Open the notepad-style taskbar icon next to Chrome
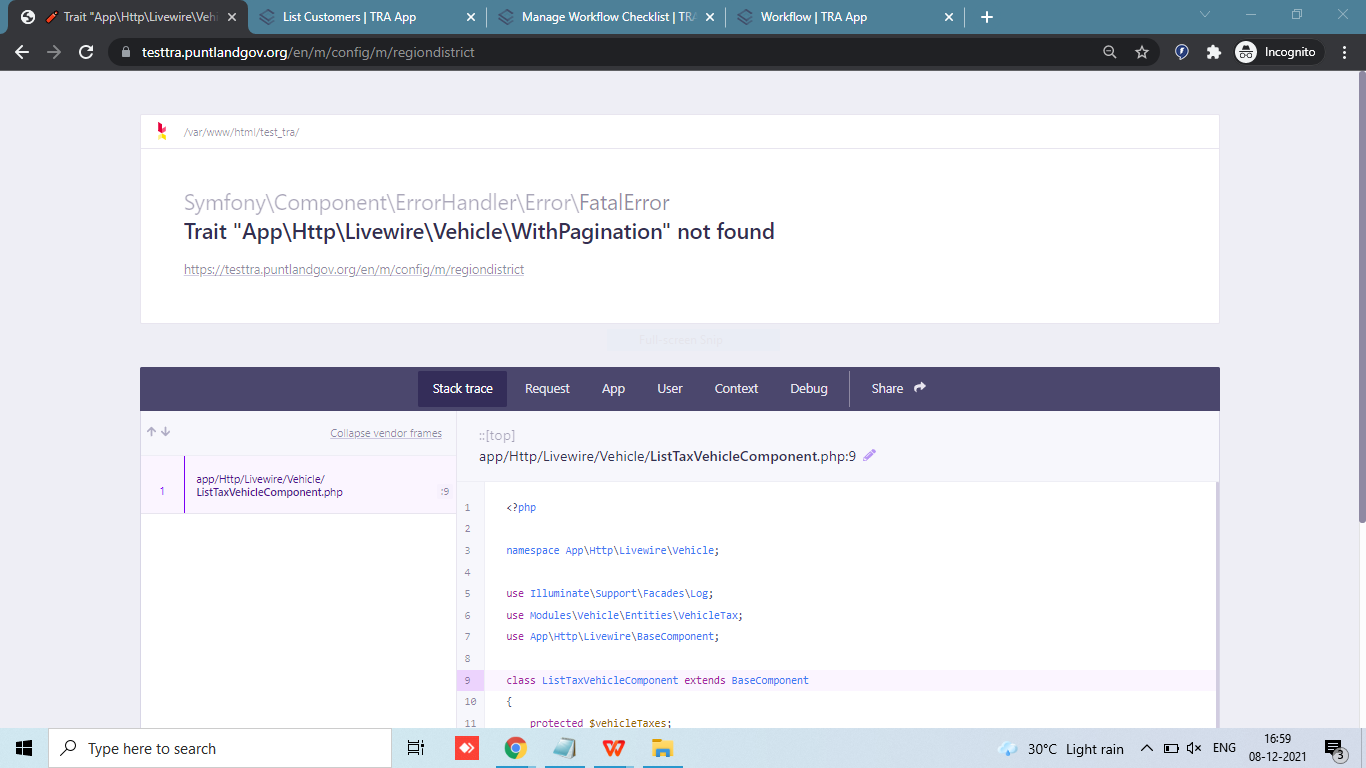 565,748
